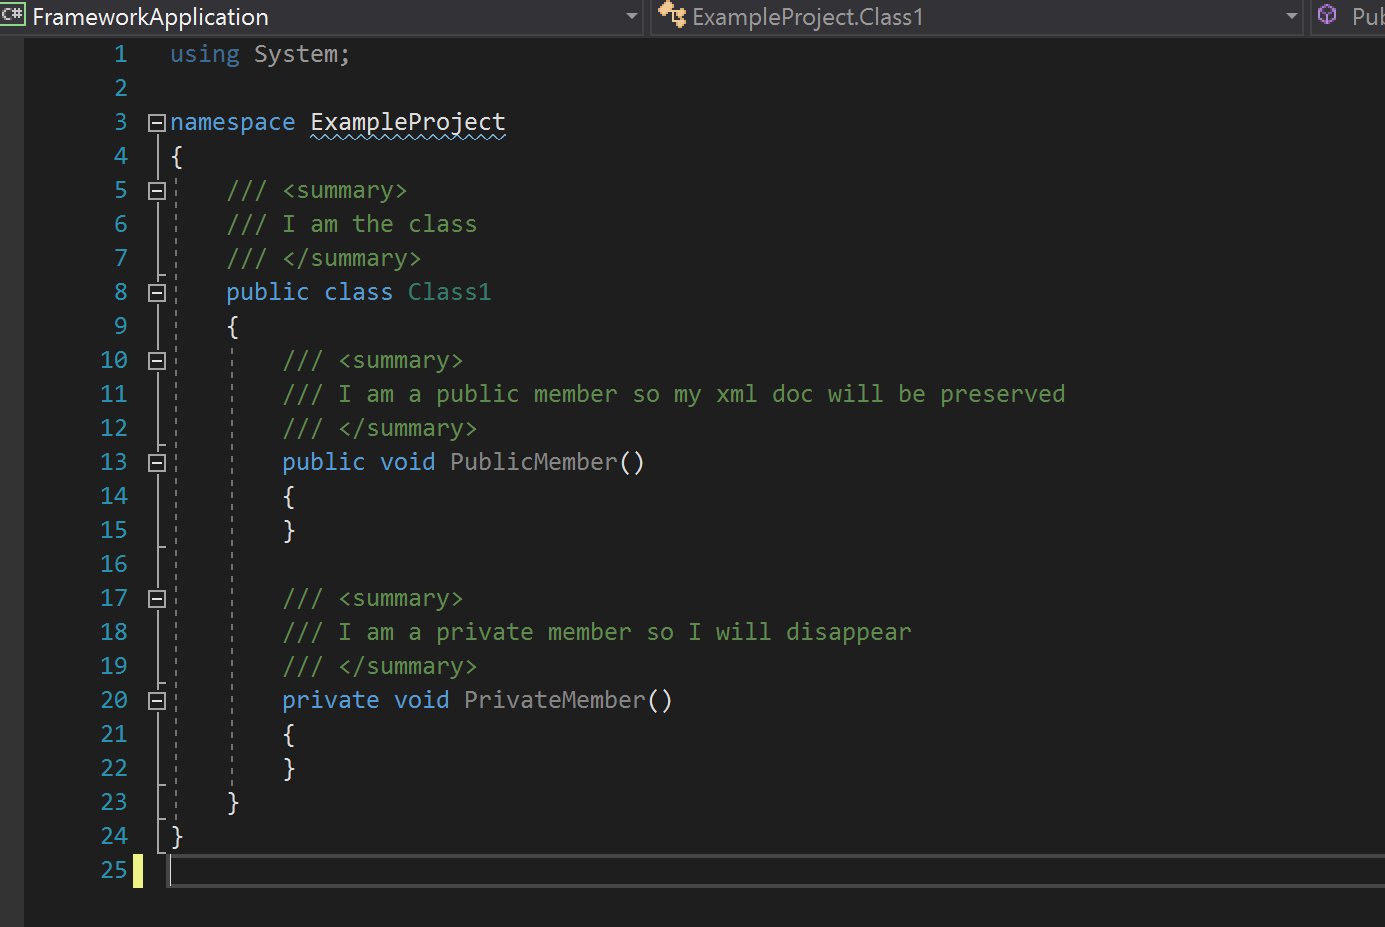Collapse the namespace ExampleProject block
Viewport: 1385px width, 927px height.
[156, 123]
